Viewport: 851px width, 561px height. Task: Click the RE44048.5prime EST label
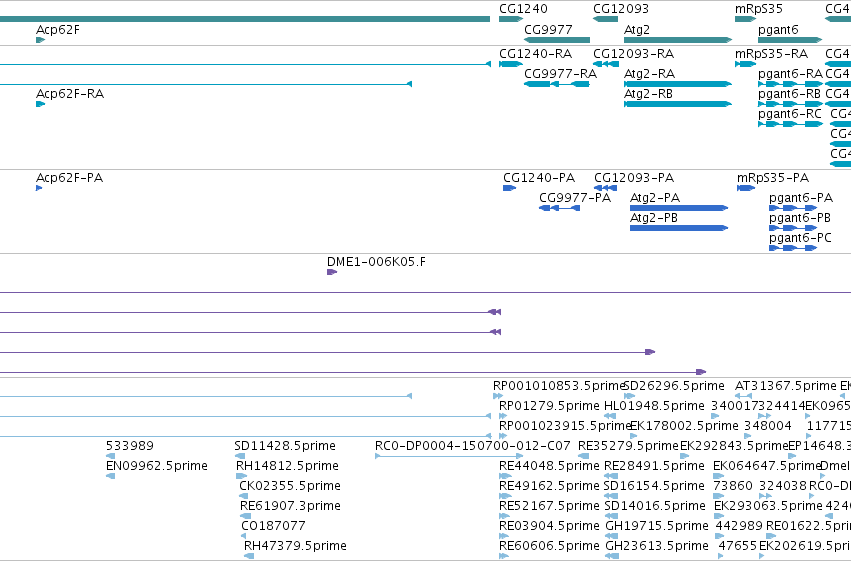pyautogui.click(x=549, y=466)
